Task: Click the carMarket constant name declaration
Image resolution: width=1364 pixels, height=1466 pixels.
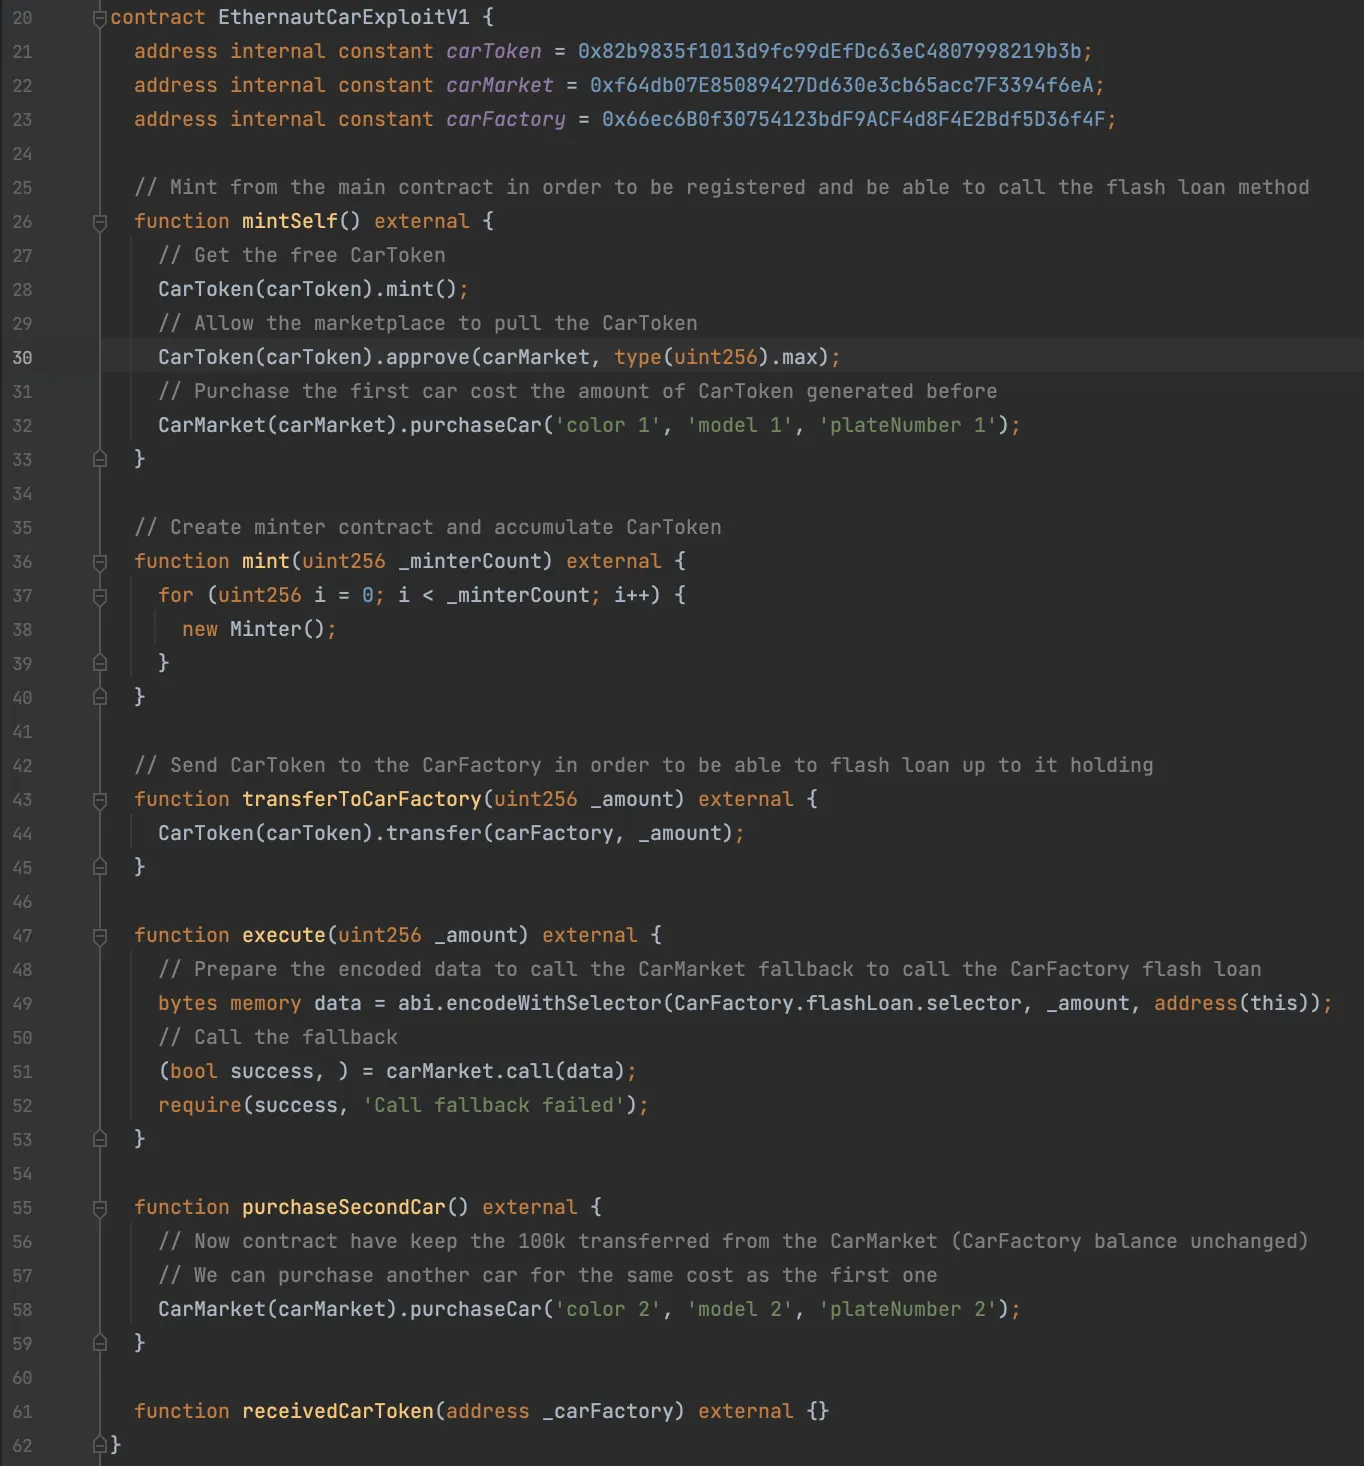Action: click(x=500, y=85)
